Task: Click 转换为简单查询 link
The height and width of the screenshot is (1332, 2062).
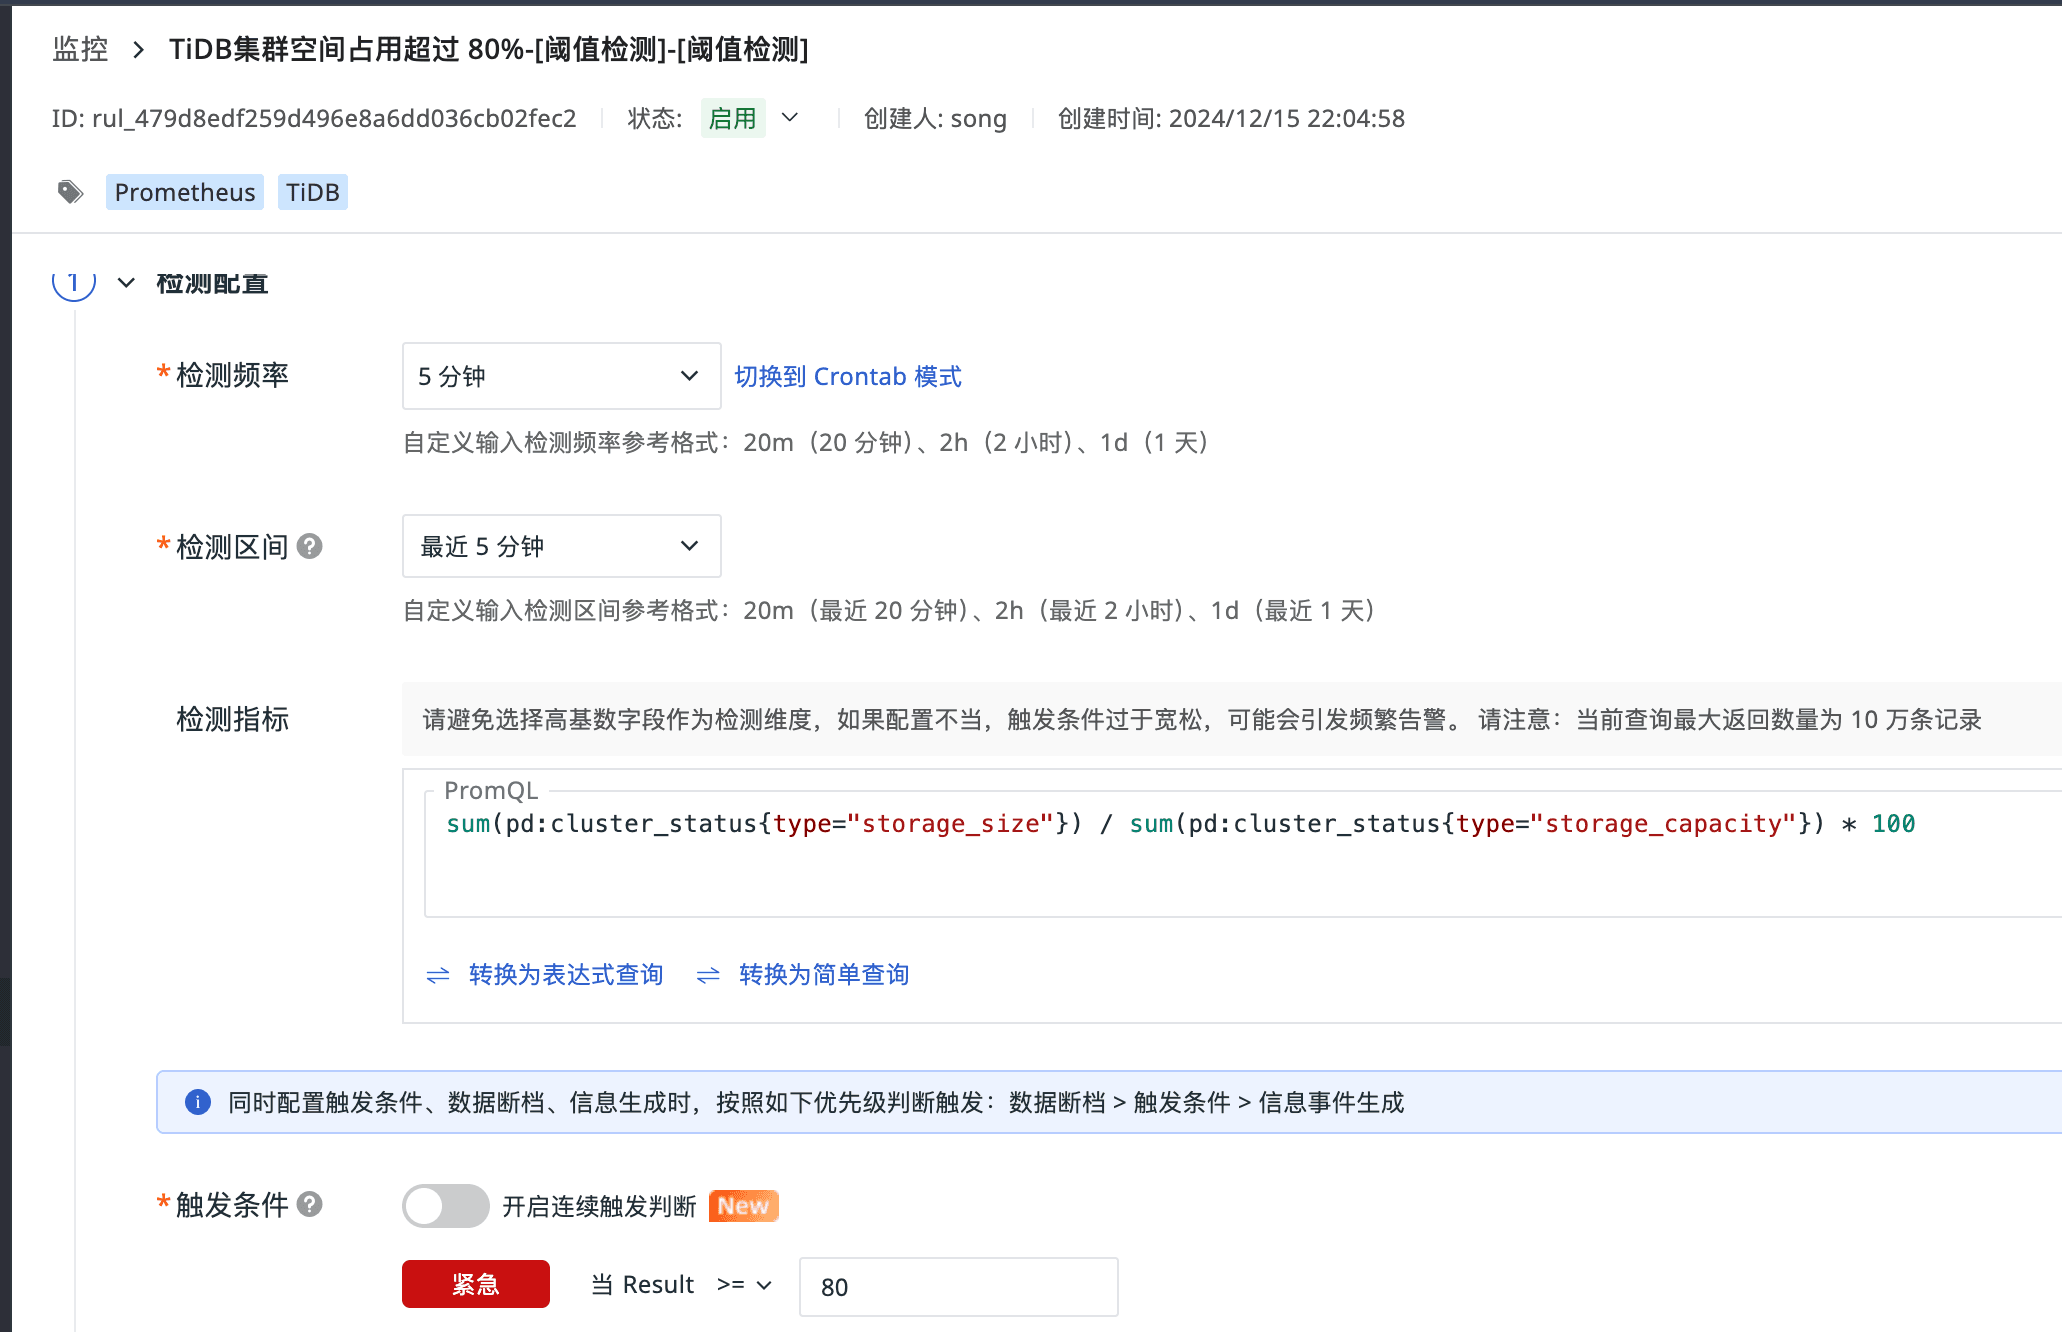Action: pyautogui.click(x=823, y=975)
